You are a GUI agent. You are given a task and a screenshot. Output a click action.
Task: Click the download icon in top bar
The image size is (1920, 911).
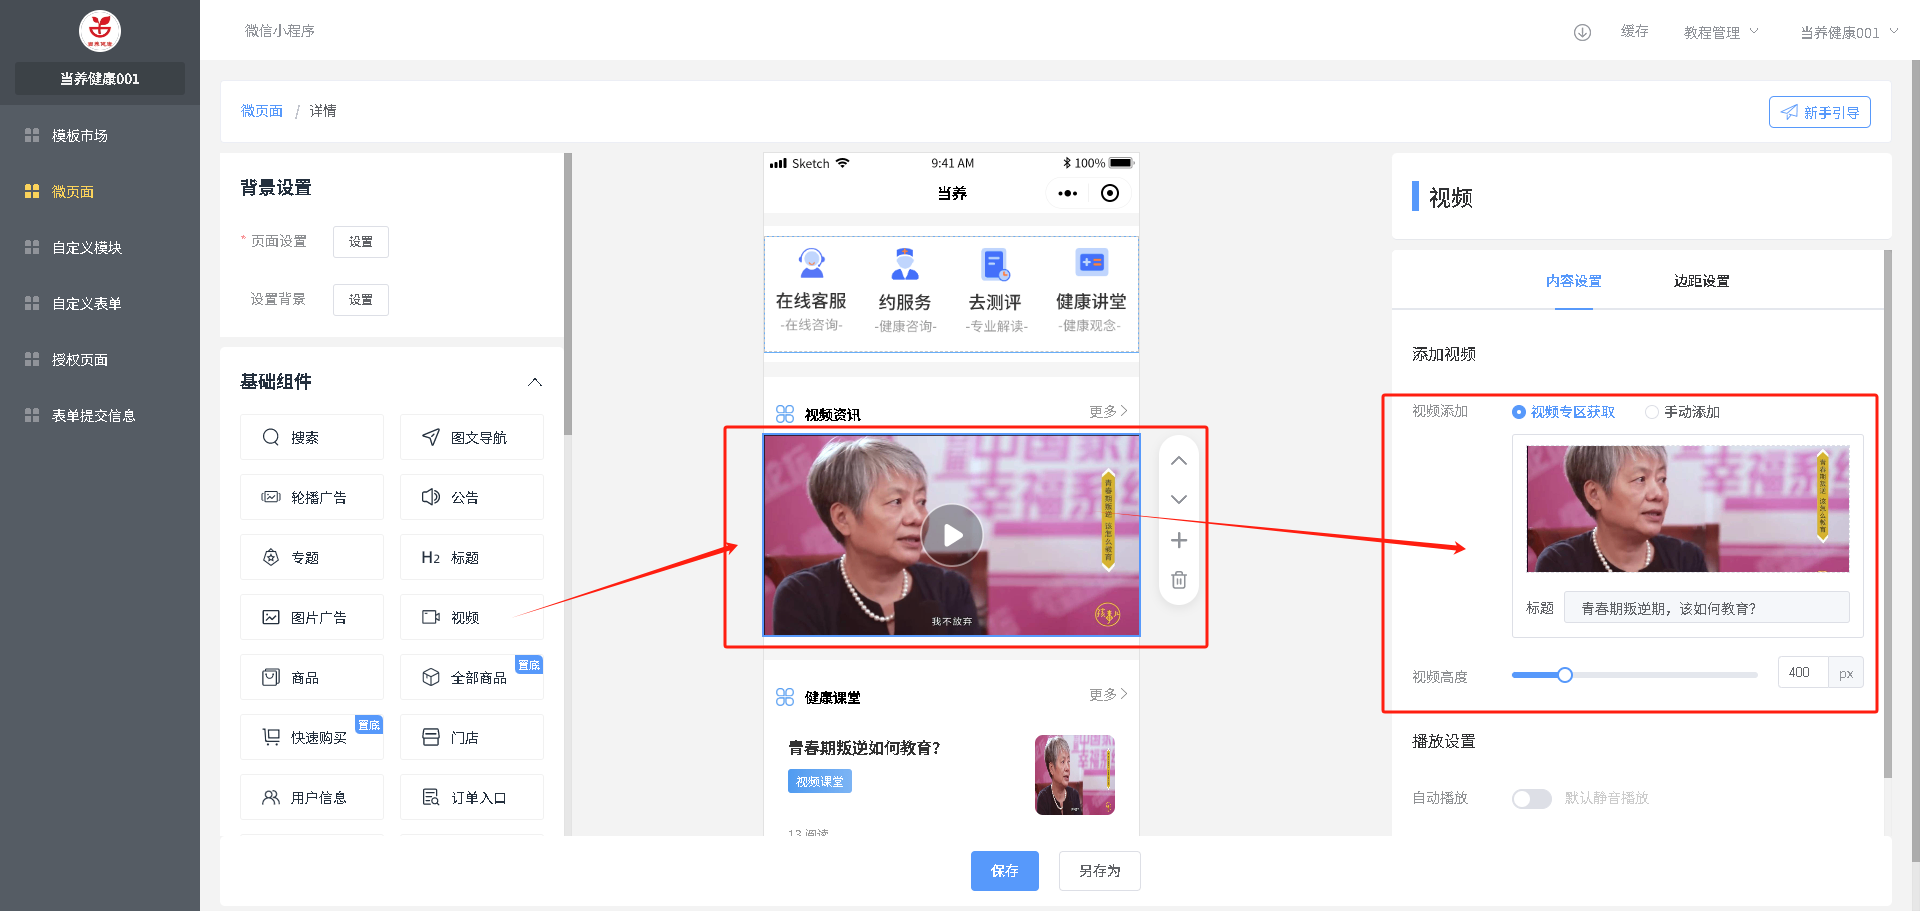pos(1582,32)
